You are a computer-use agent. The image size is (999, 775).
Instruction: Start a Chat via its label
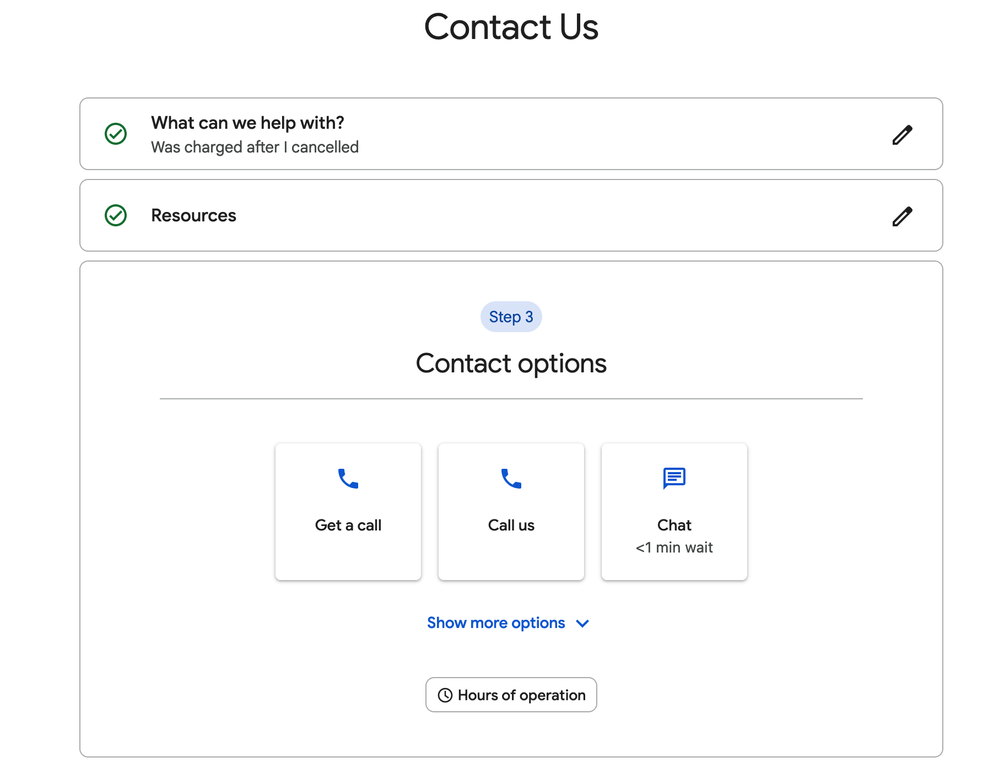point(674,525)
